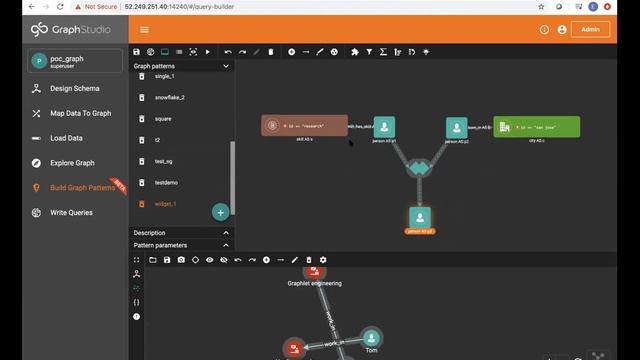Add a filter with the funnel icon
The height and width of the screenshot is (360, 640).
click(x=369, y=52)
